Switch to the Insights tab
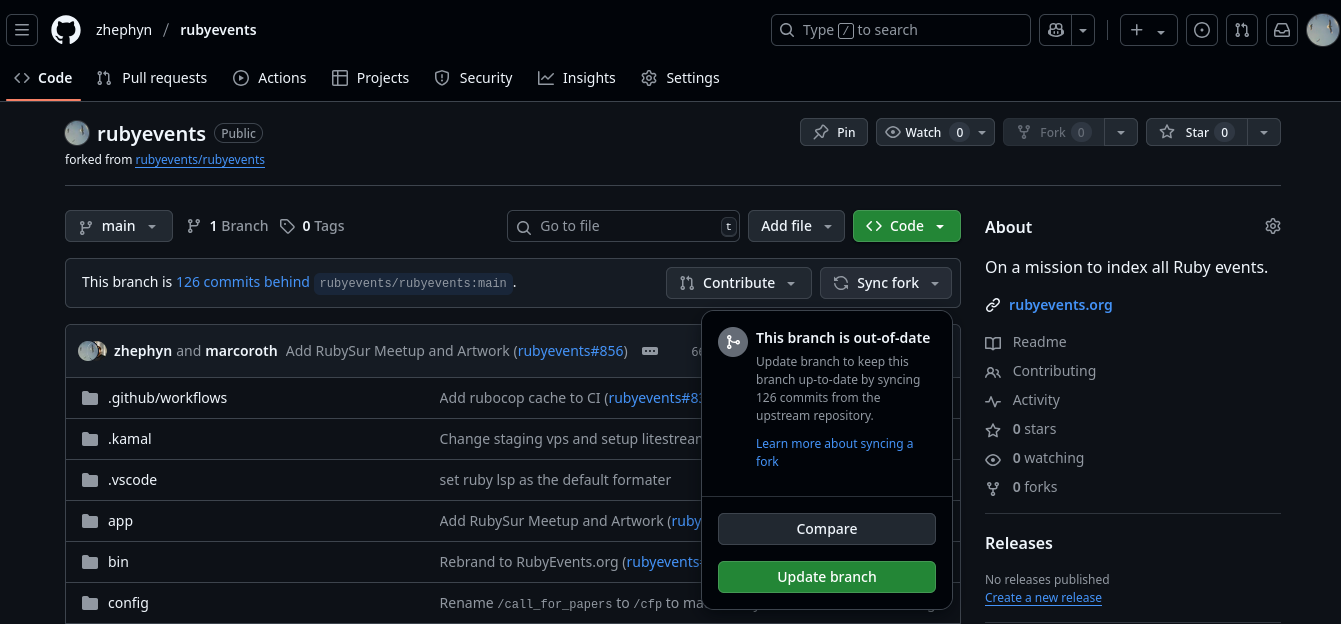The height and width of the screenshot is (624, 1341). click(x=577, y=78)
